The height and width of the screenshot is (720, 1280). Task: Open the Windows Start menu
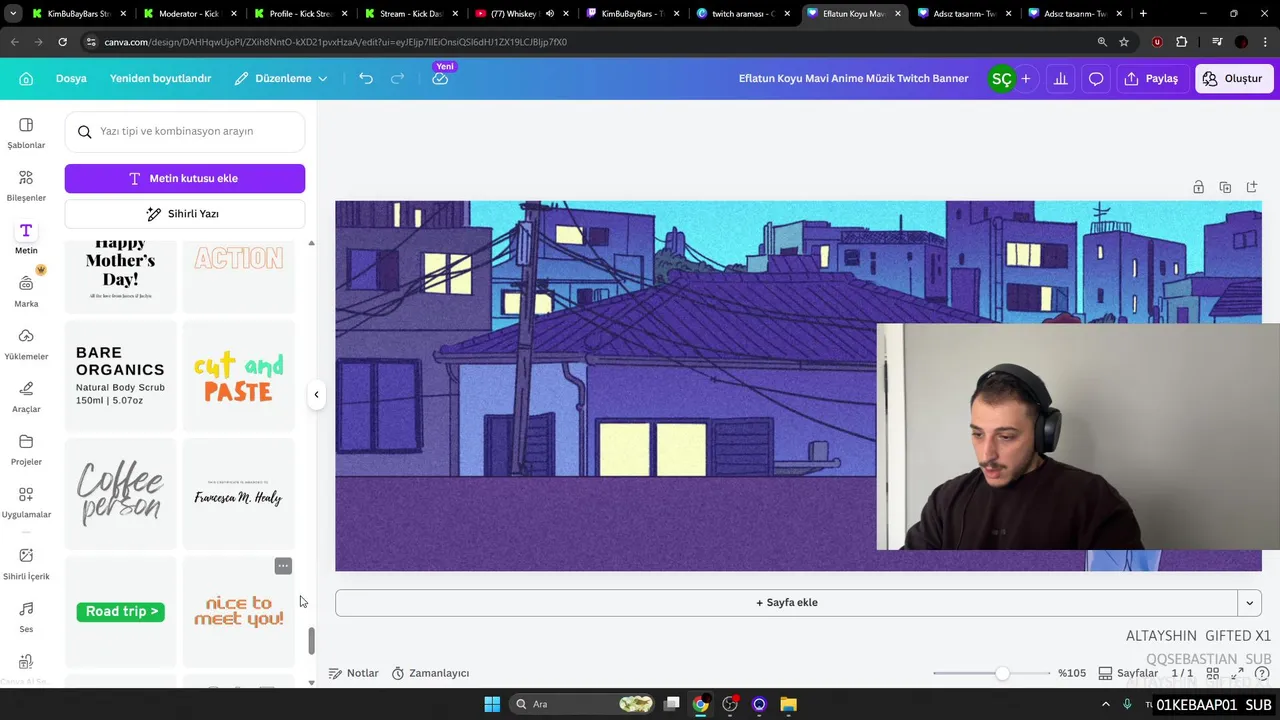click(x=492, y=704)
